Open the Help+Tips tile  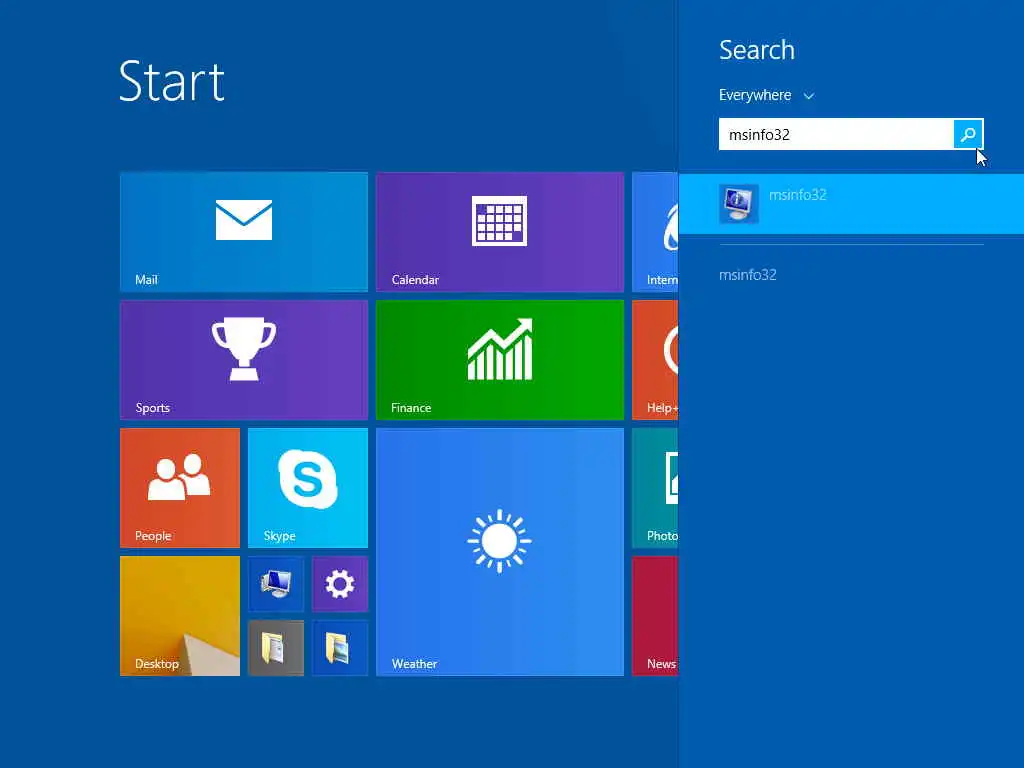655,360
